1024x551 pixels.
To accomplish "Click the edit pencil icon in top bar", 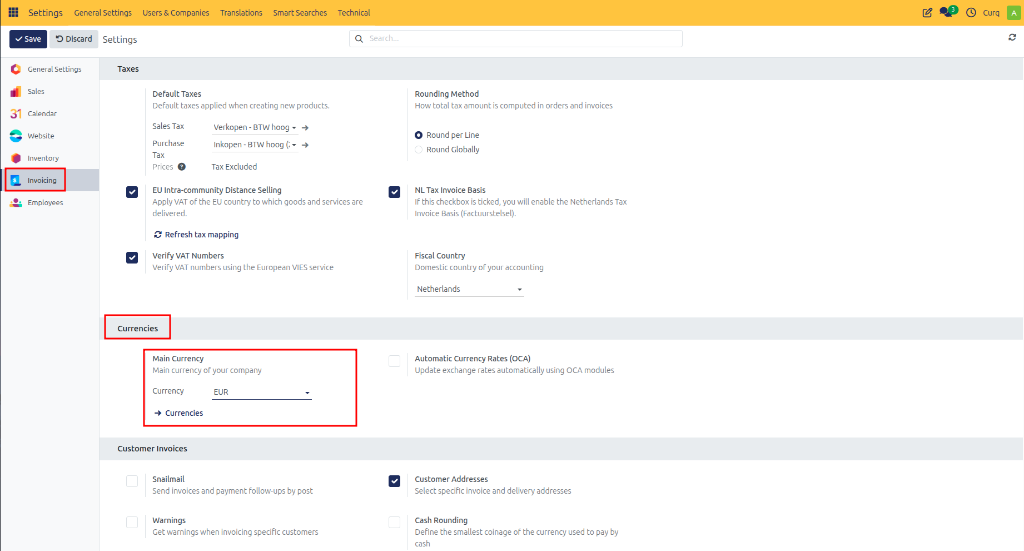I will (927, 12).
